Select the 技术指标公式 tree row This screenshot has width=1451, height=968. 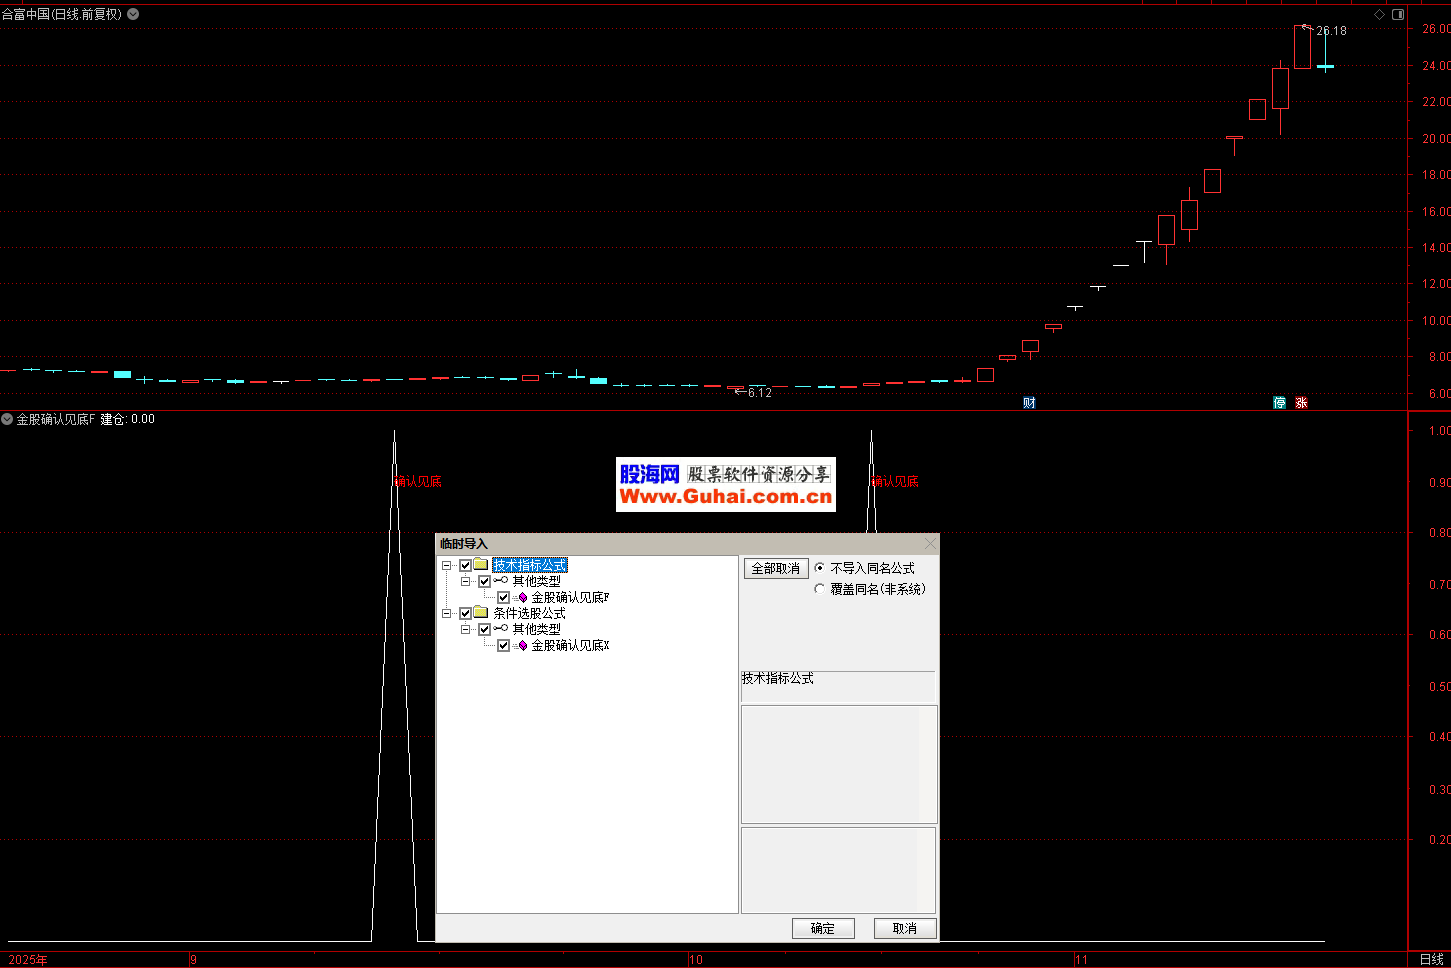(530, 565)
